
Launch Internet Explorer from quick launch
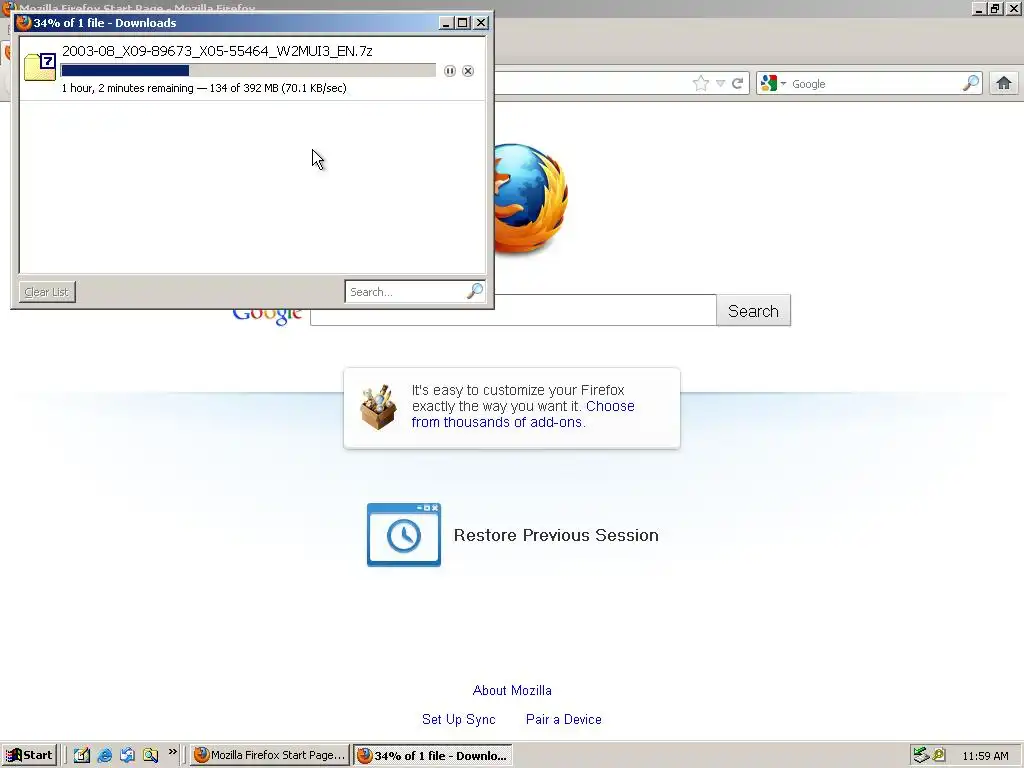click(104, 755)
